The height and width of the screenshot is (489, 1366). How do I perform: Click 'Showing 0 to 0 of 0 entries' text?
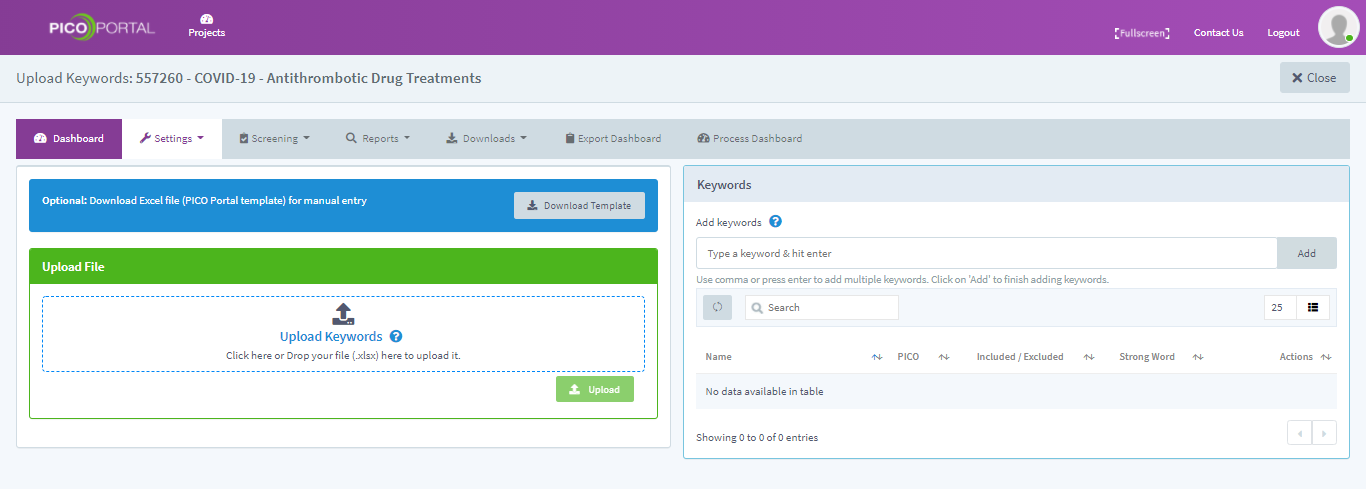pyautogui.click(x=757, y=437)
